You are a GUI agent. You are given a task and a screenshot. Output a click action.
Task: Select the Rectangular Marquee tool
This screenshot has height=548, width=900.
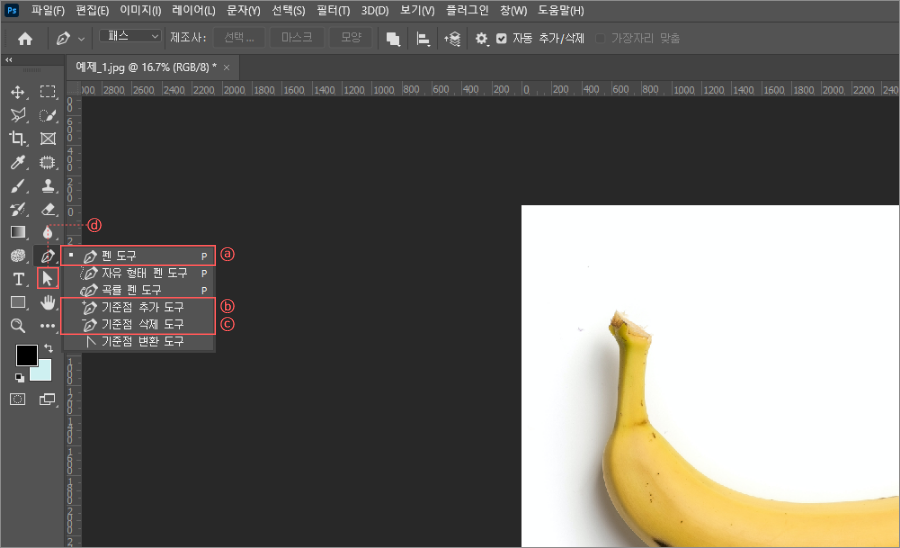(47, 92)
